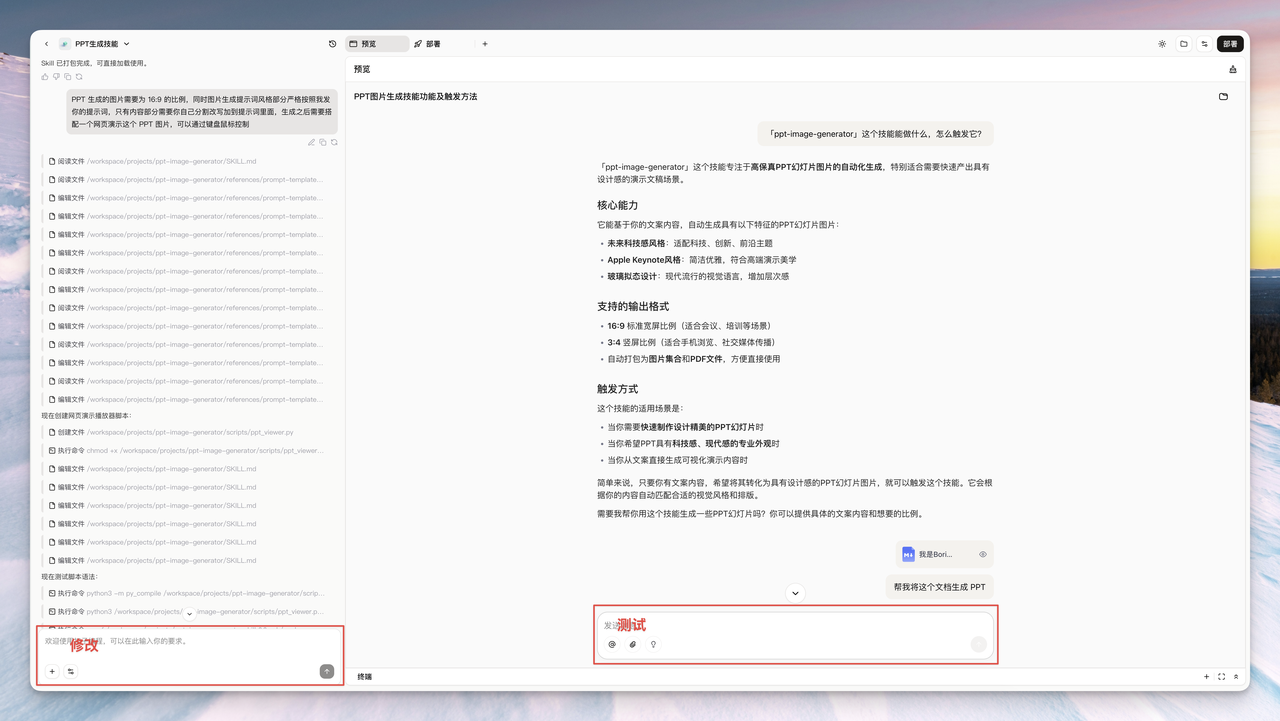Image resolution: width=1280 pixels, height=721 pixels.
Task: Toggle the fullscreen icon in terminal bar
Action: coord(1221,677)
